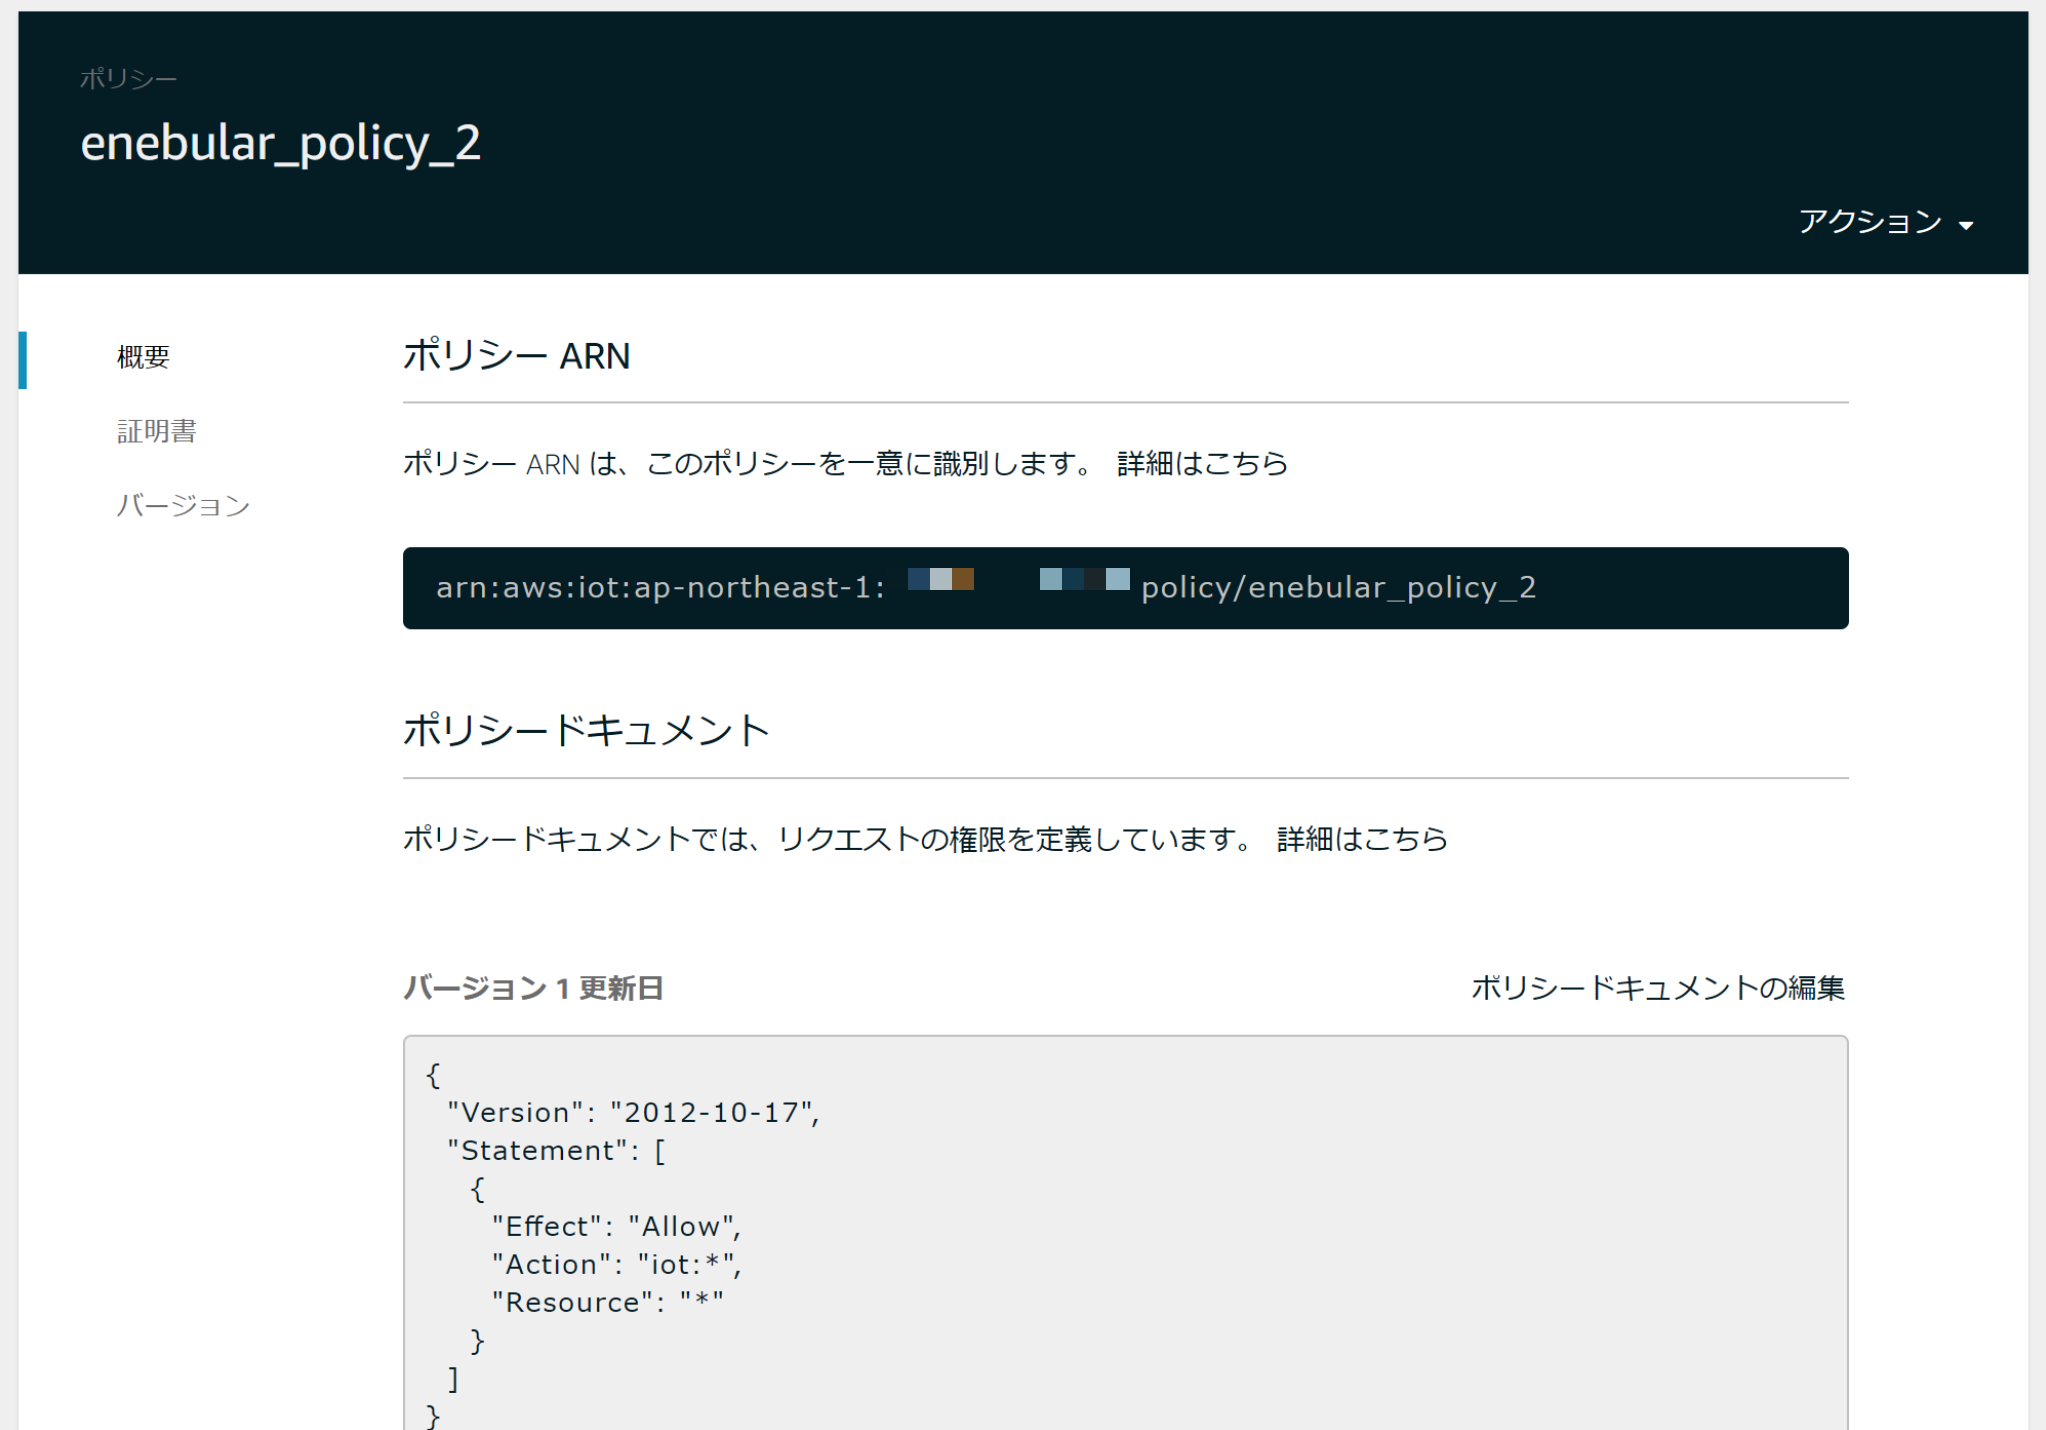2046x1430 pixels.
Task: Click the "Effect": "Allow" JSON line
Action: coord(616,1226)
